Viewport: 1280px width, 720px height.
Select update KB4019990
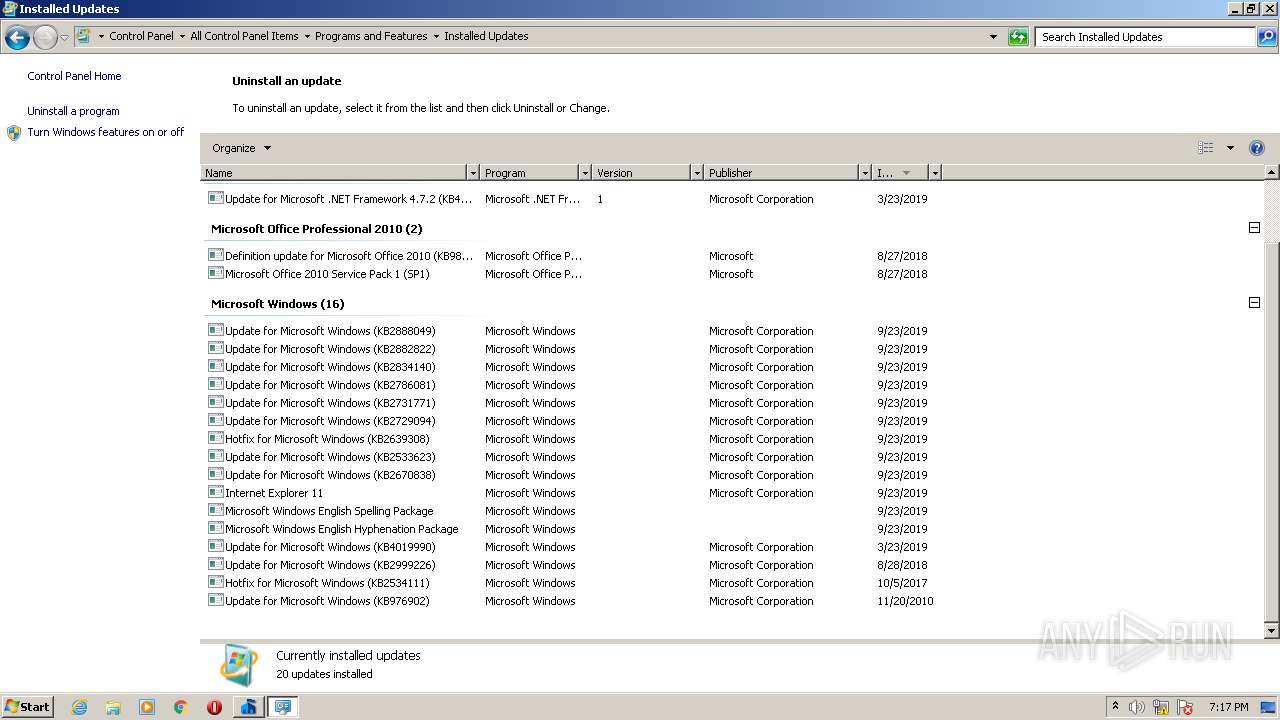pyautogui.click(x=570, y=547)
